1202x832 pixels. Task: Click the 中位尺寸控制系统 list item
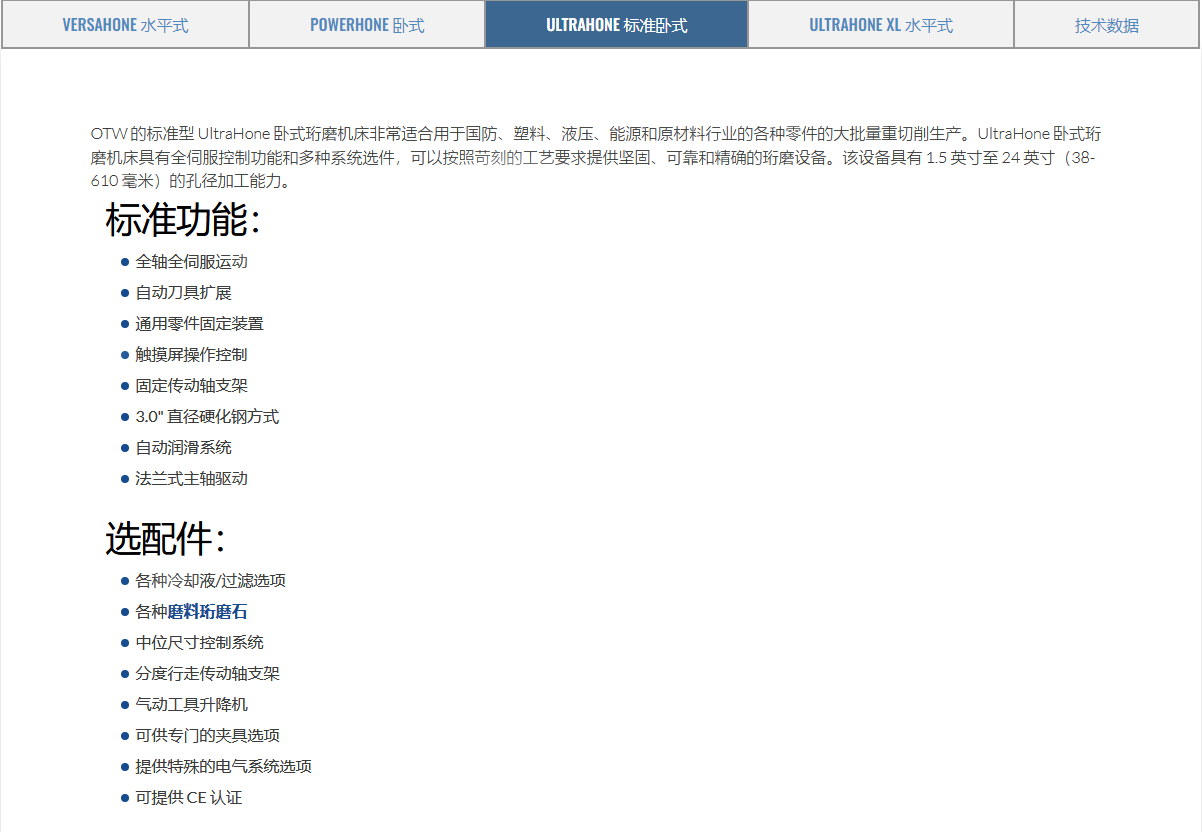[x=199, y=643]
